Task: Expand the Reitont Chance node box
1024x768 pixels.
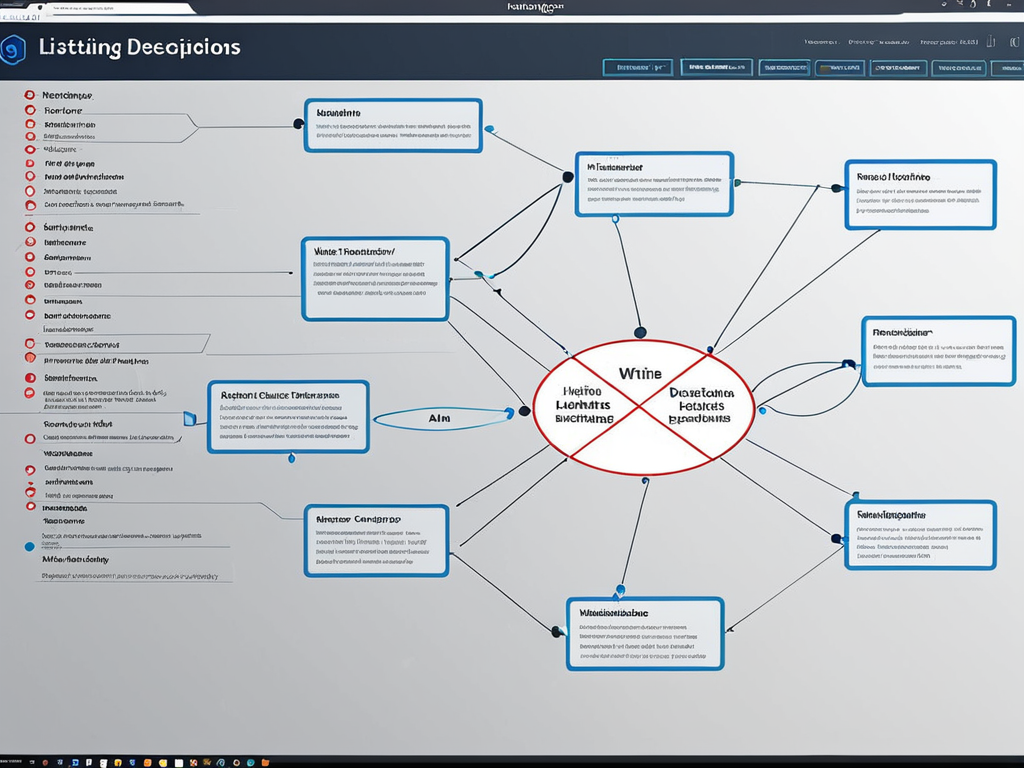Action: [288, 416]
